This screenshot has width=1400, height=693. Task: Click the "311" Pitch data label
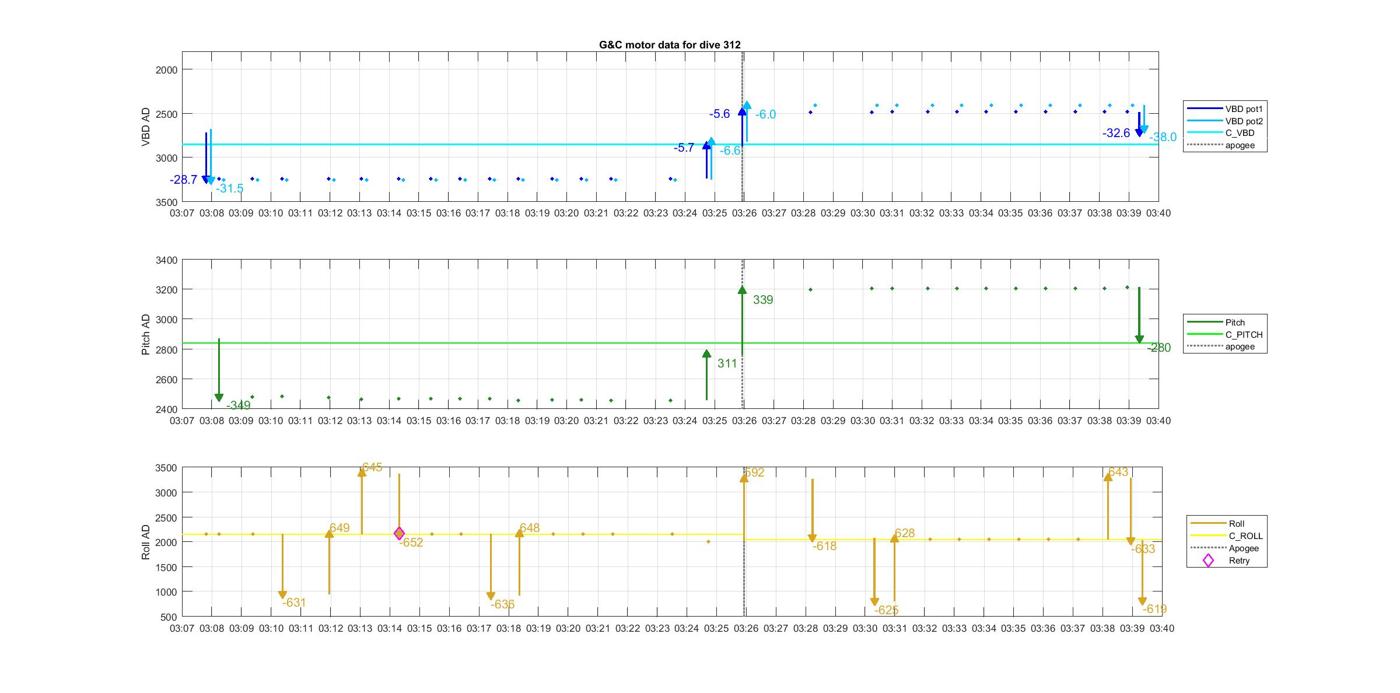(727, 364)
